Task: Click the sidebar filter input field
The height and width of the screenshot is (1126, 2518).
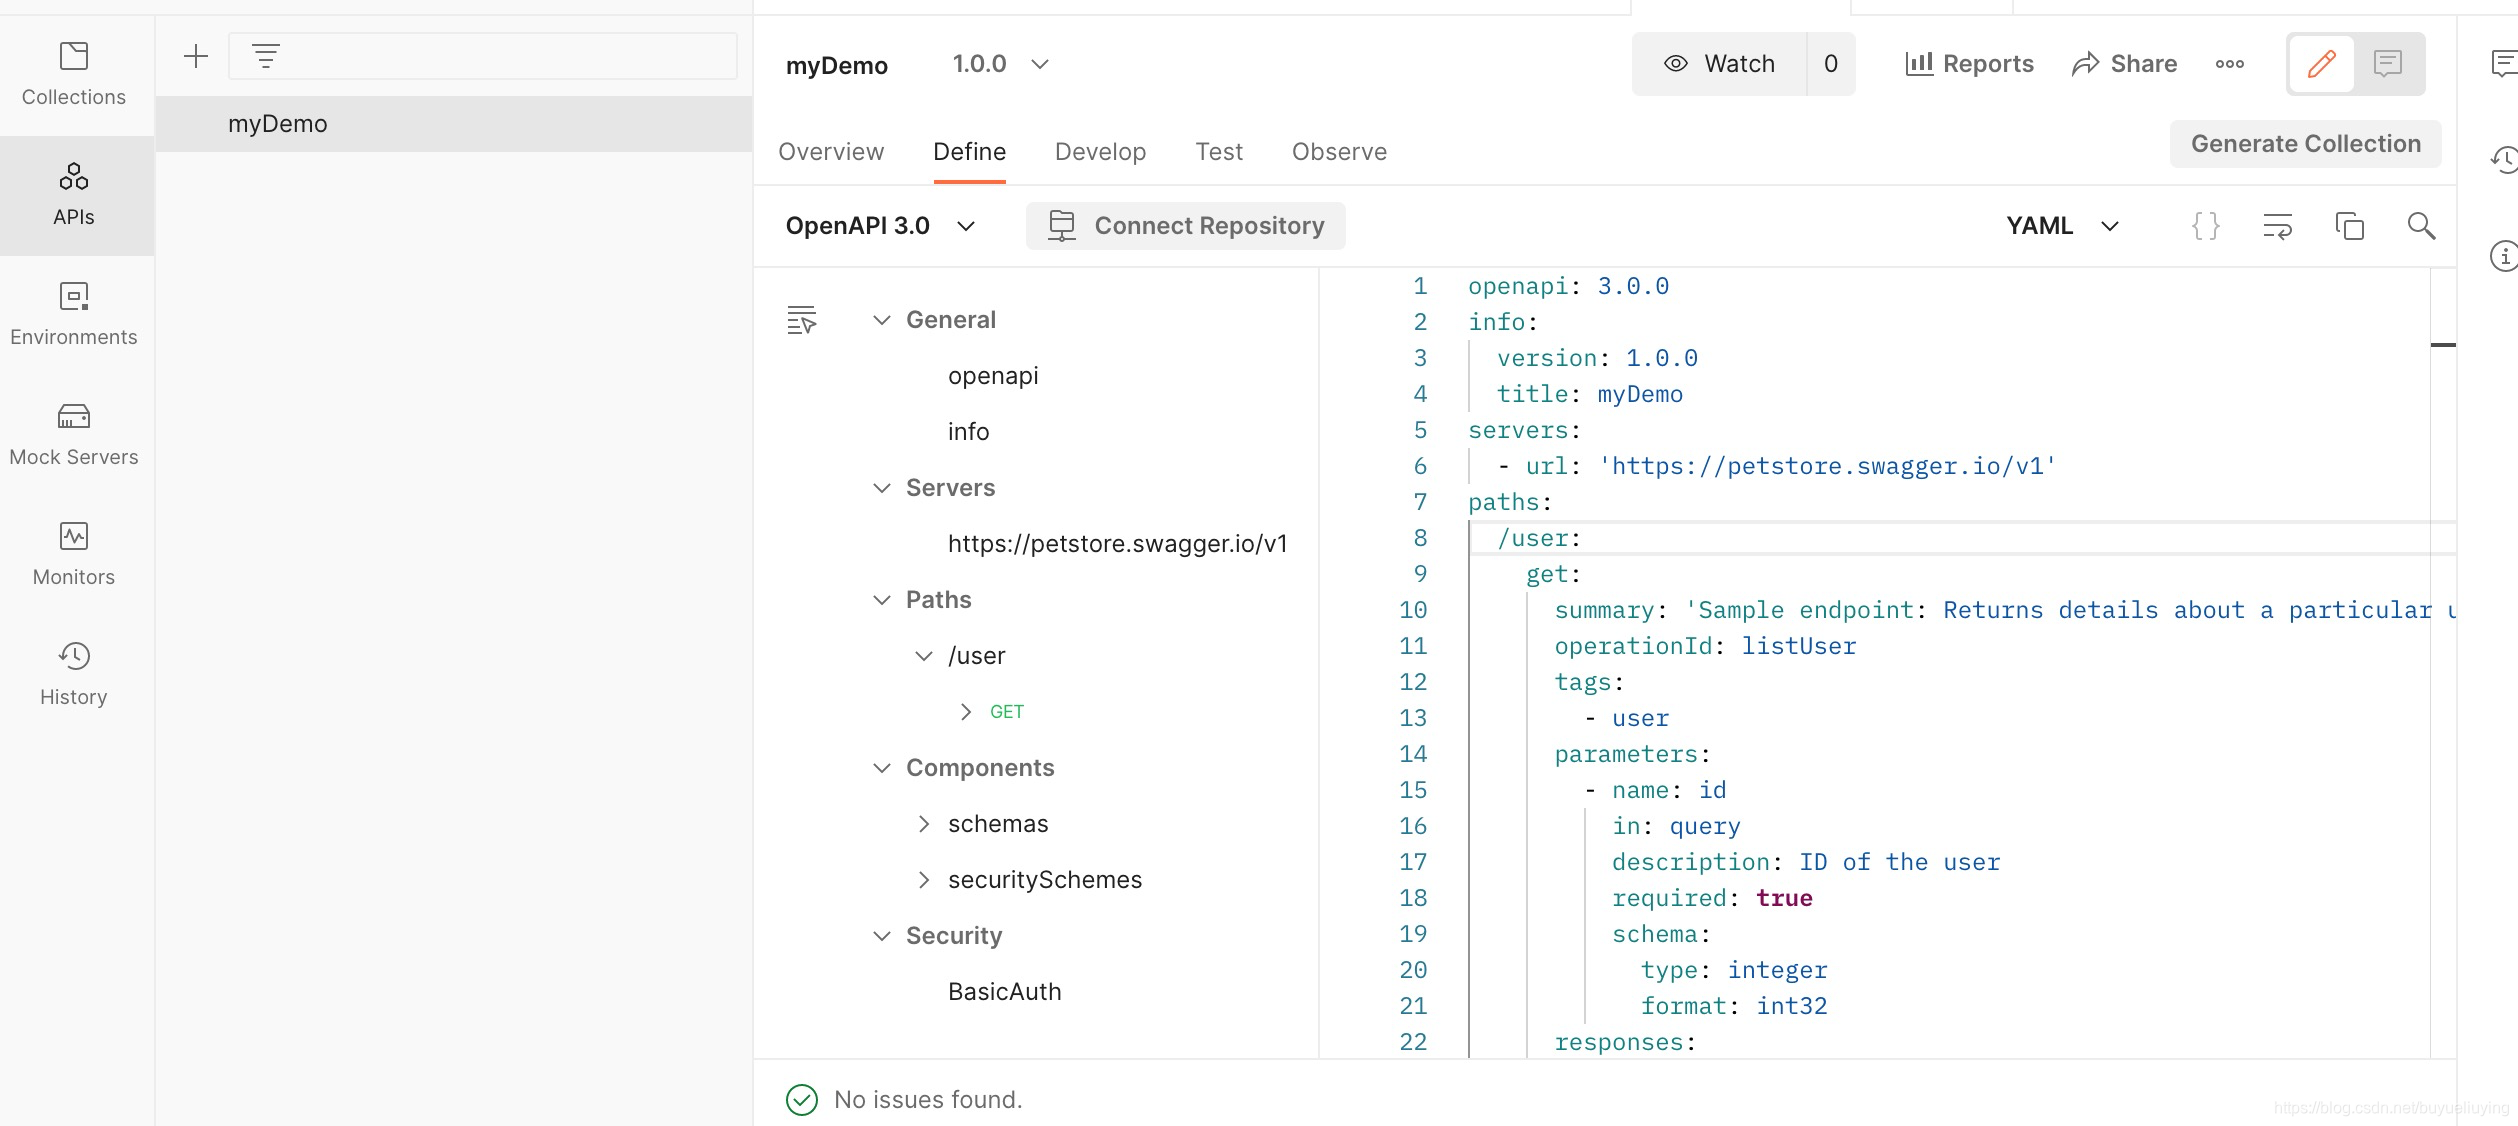Action: [x=483, y=56]
